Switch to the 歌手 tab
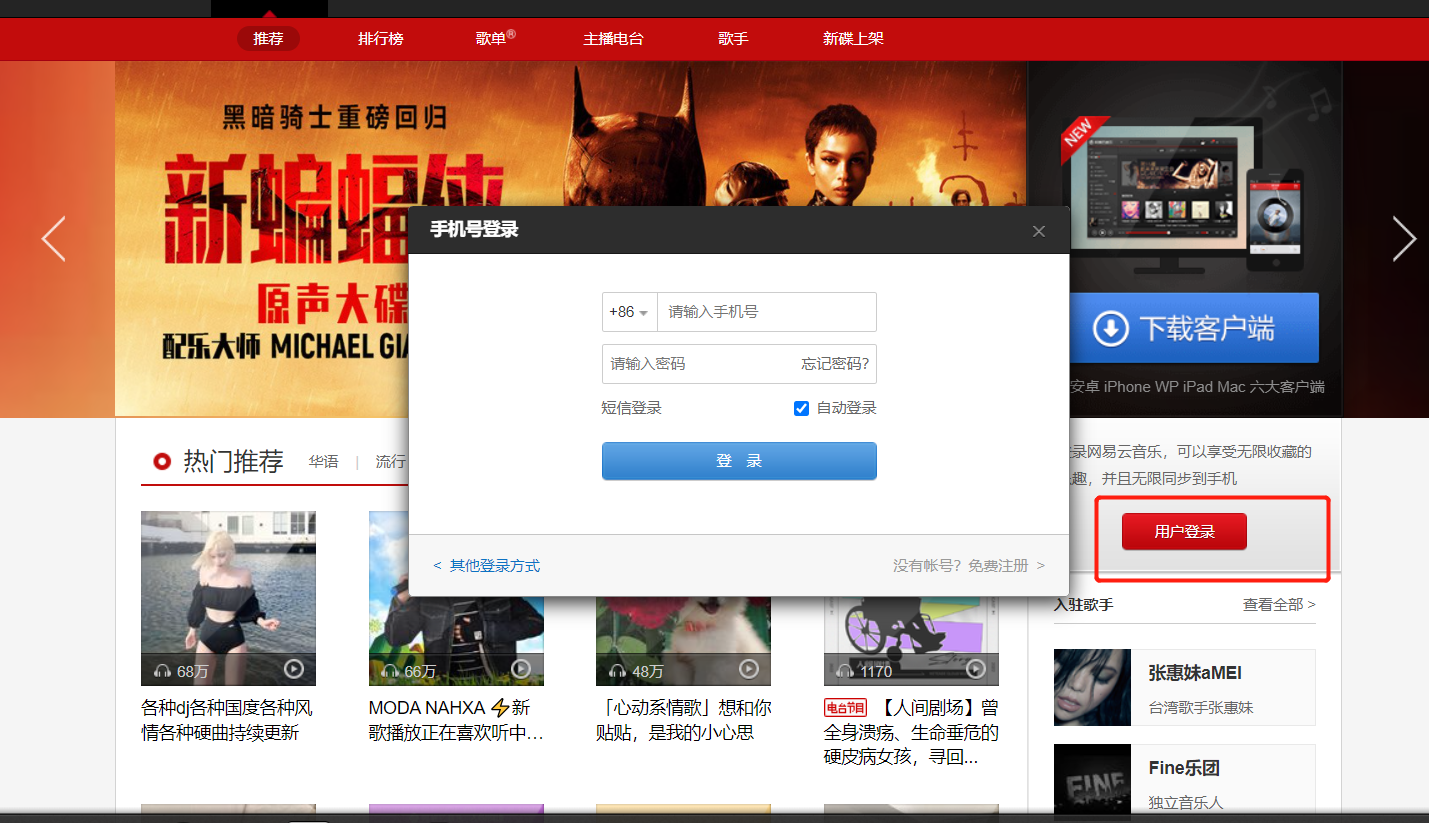 pyautogui.click(x=733, y=39)
